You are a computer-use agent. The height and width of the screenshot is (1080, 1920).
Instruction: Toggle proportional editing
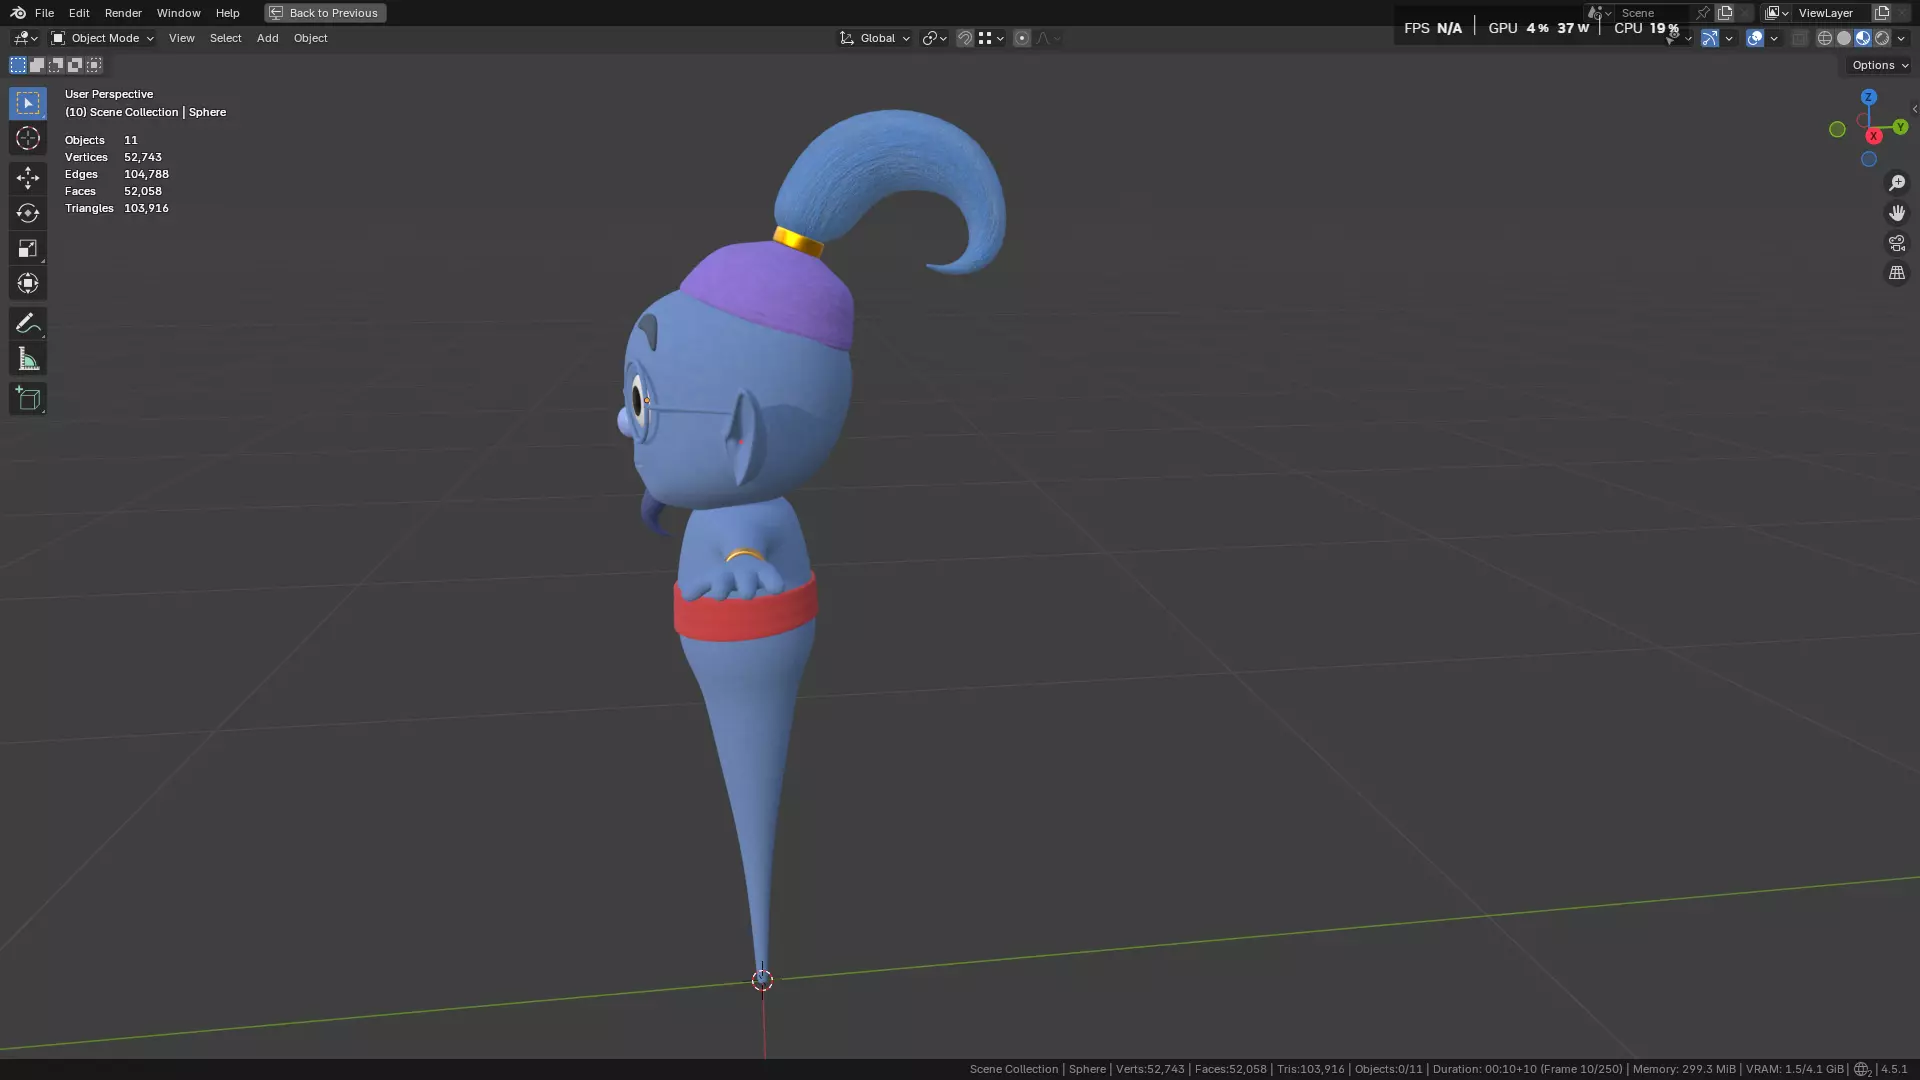pyautogui.click(x=1021, y=38)
